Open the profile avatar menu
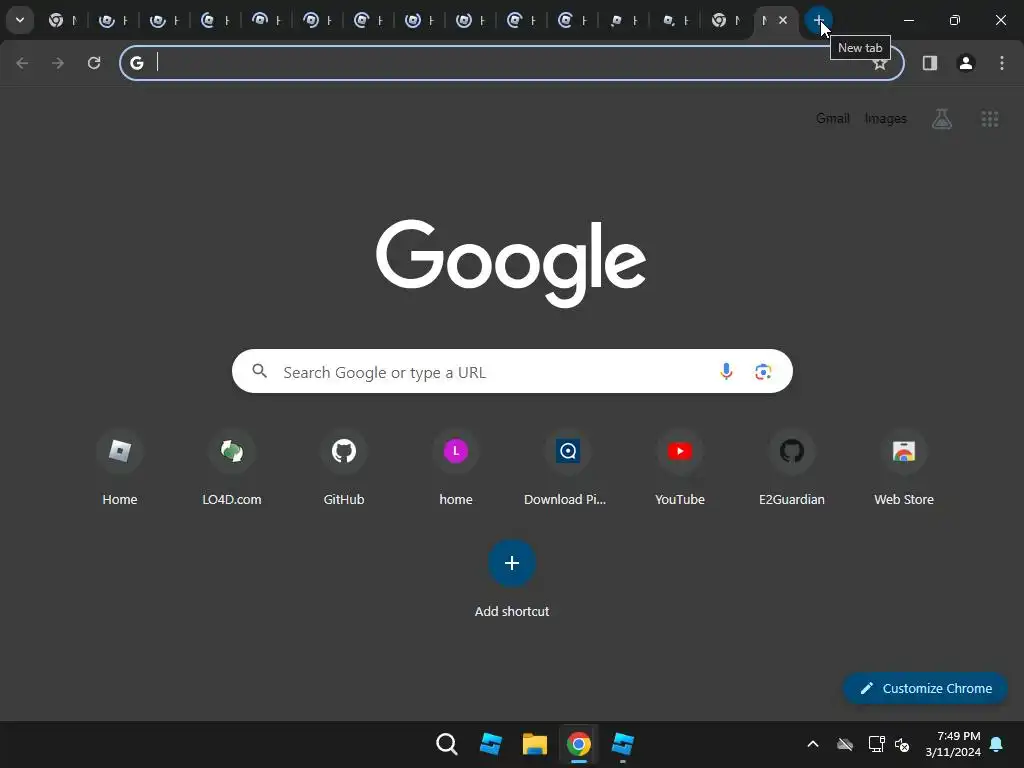 [966, 63]
